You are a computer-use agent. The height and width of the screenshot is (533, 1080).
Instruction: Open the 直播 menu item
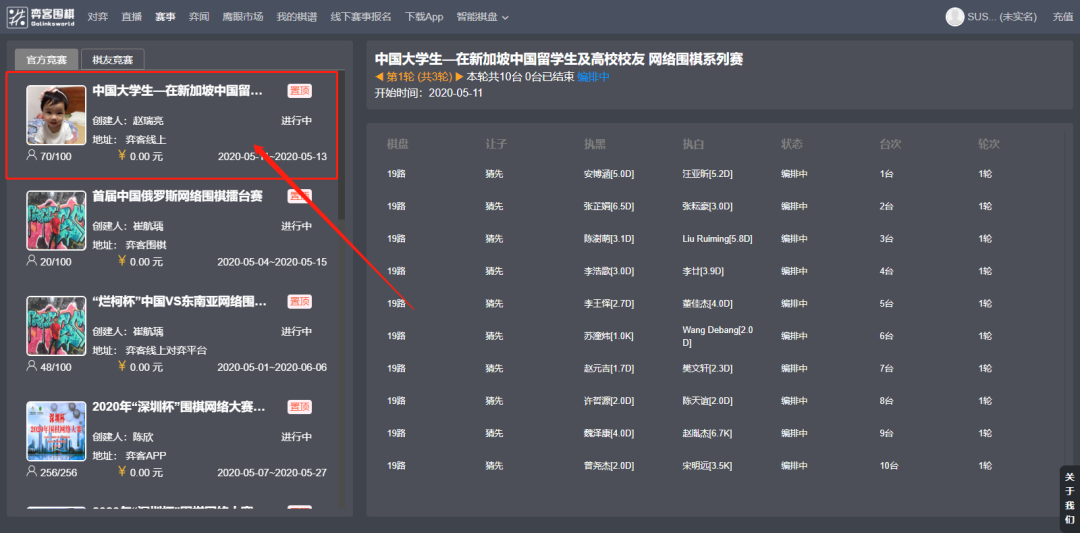pyautogui.click(x=131, y=17)
